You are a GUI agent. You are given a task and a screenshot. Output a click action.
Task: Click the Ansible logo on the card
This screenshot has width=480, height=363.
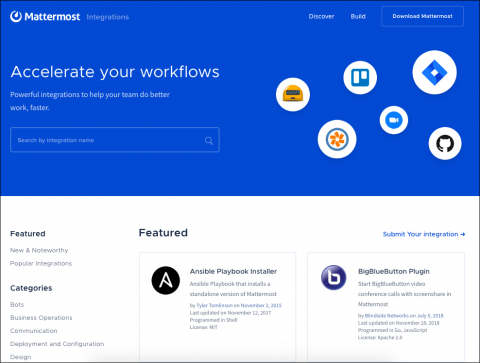[166, 280]
